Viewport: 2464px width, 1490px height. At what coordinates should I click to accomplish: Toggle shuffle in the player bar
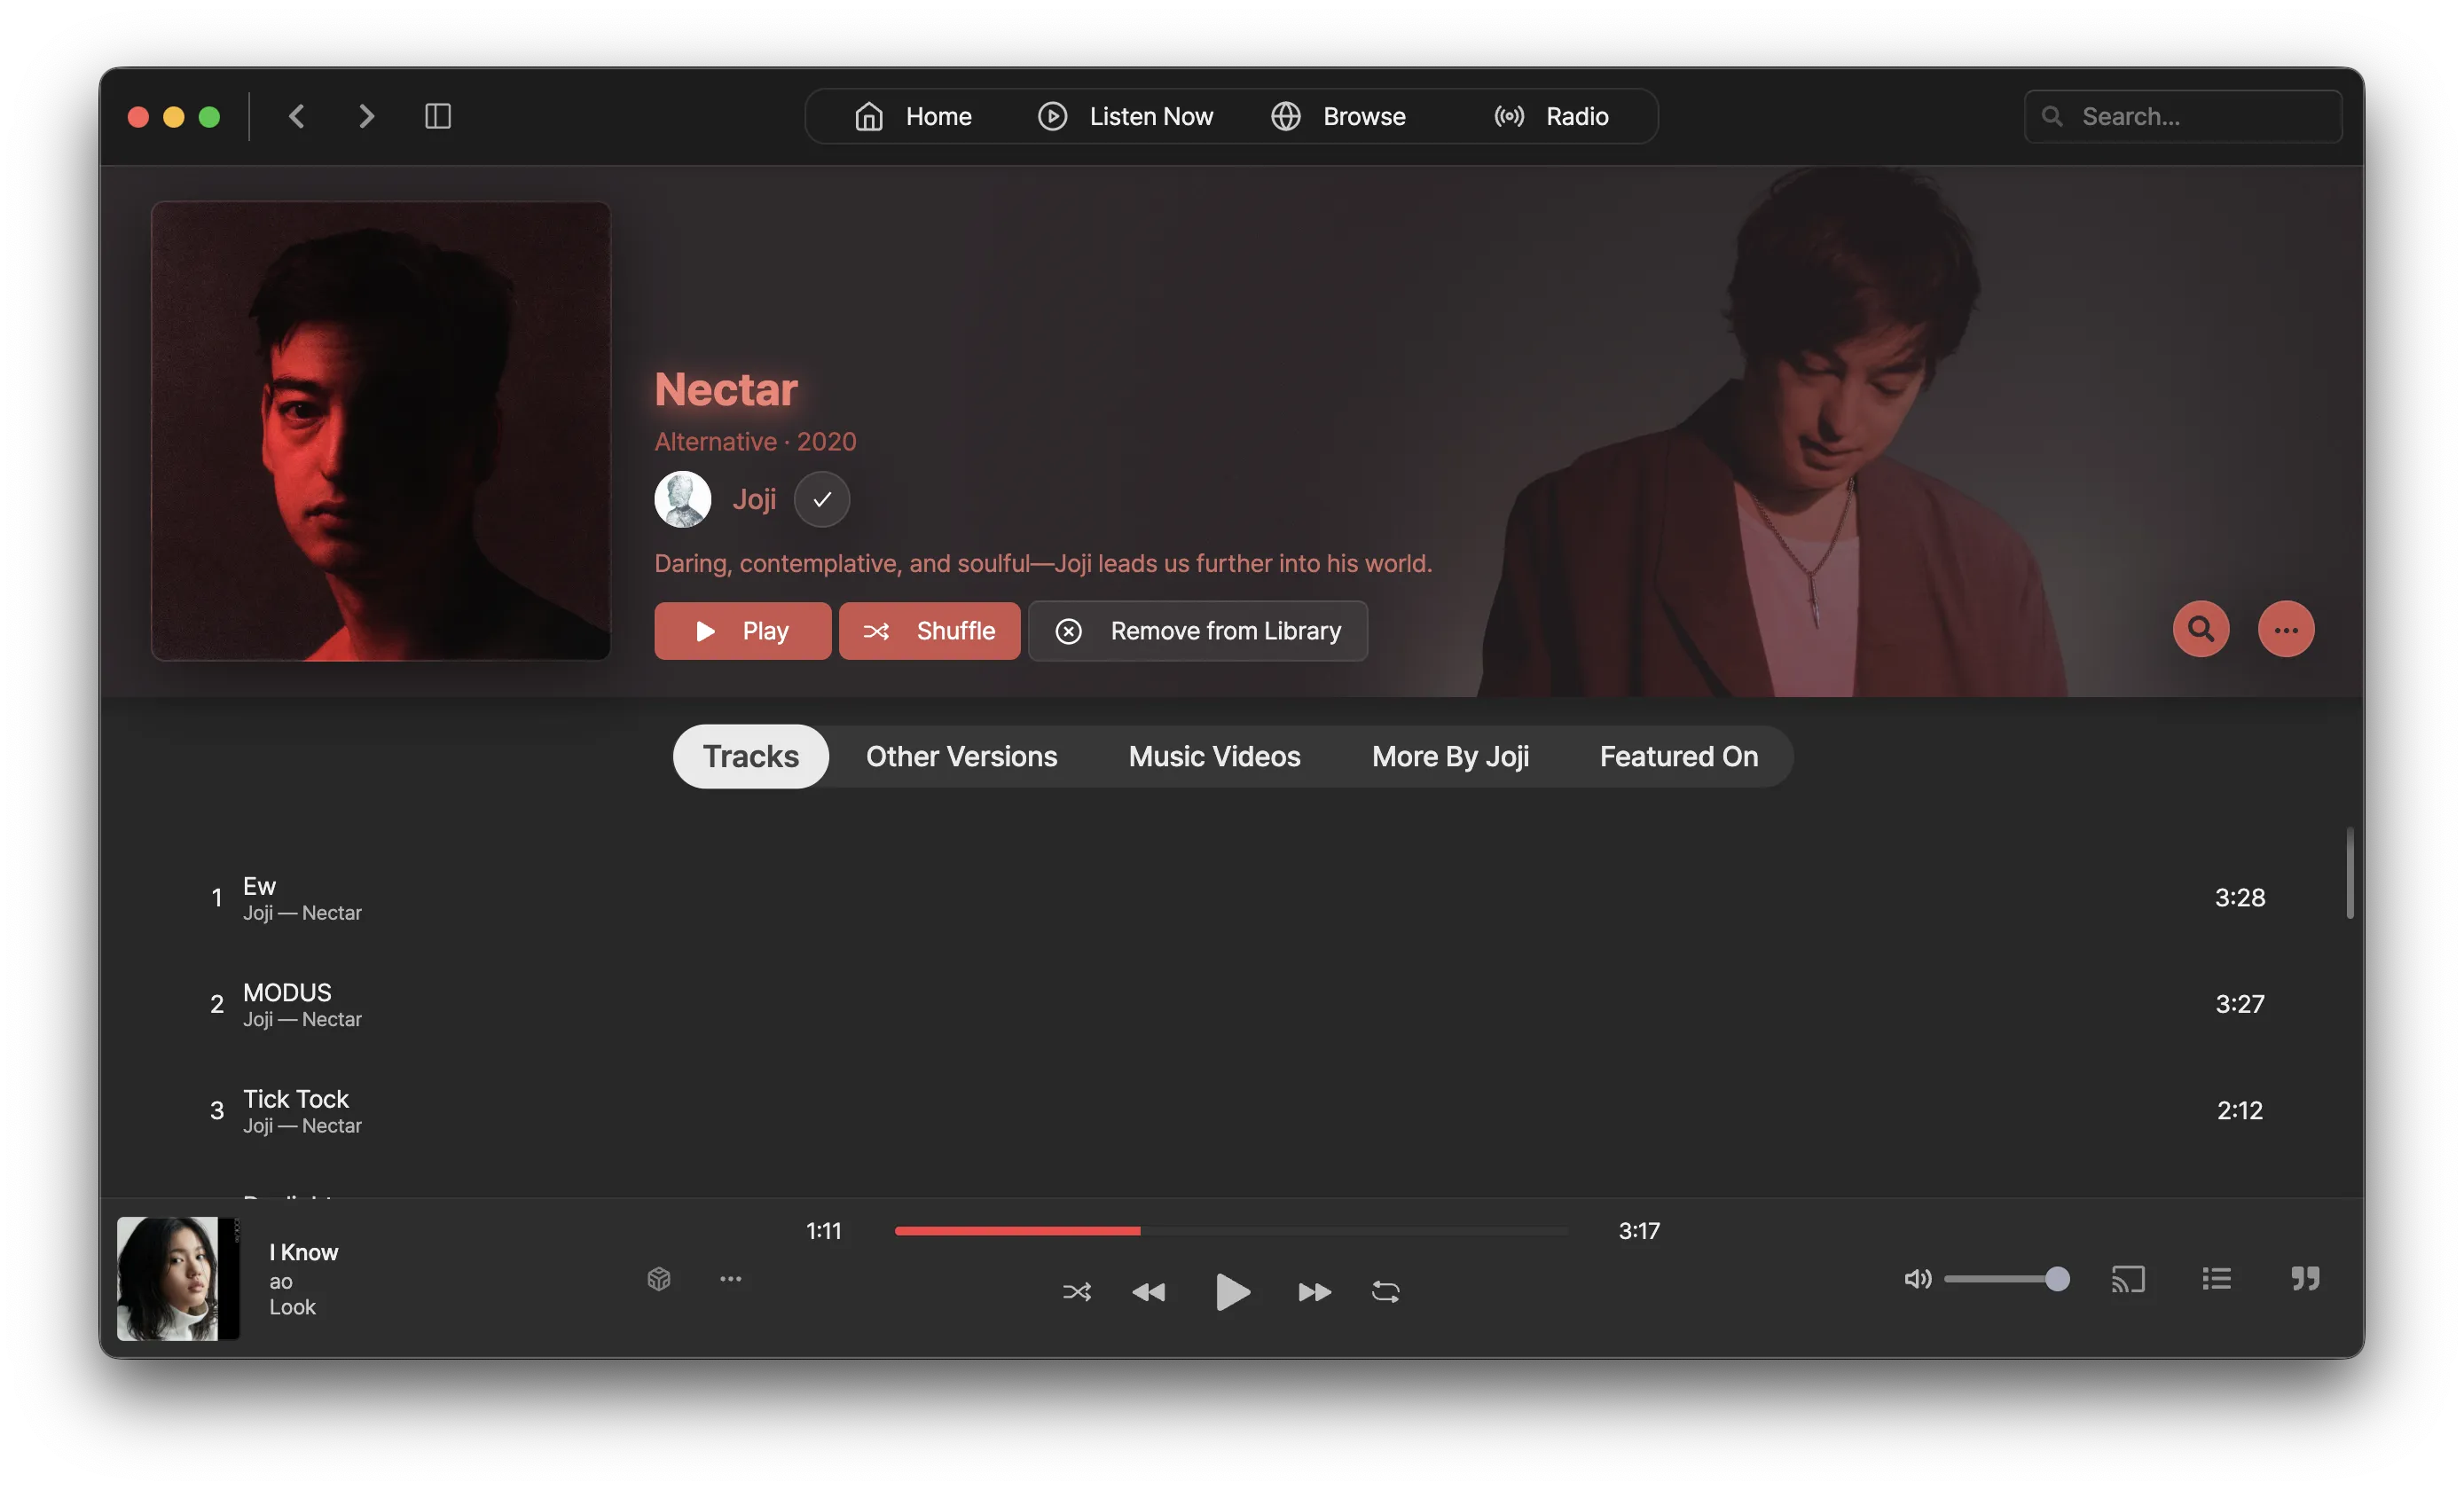click(1076, 1292)
